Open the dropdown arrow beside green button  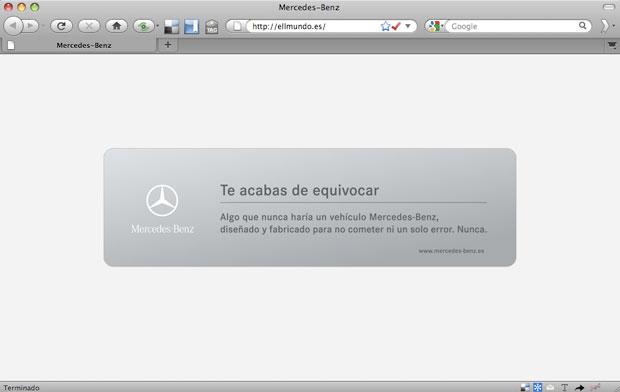tap(157, 26)
